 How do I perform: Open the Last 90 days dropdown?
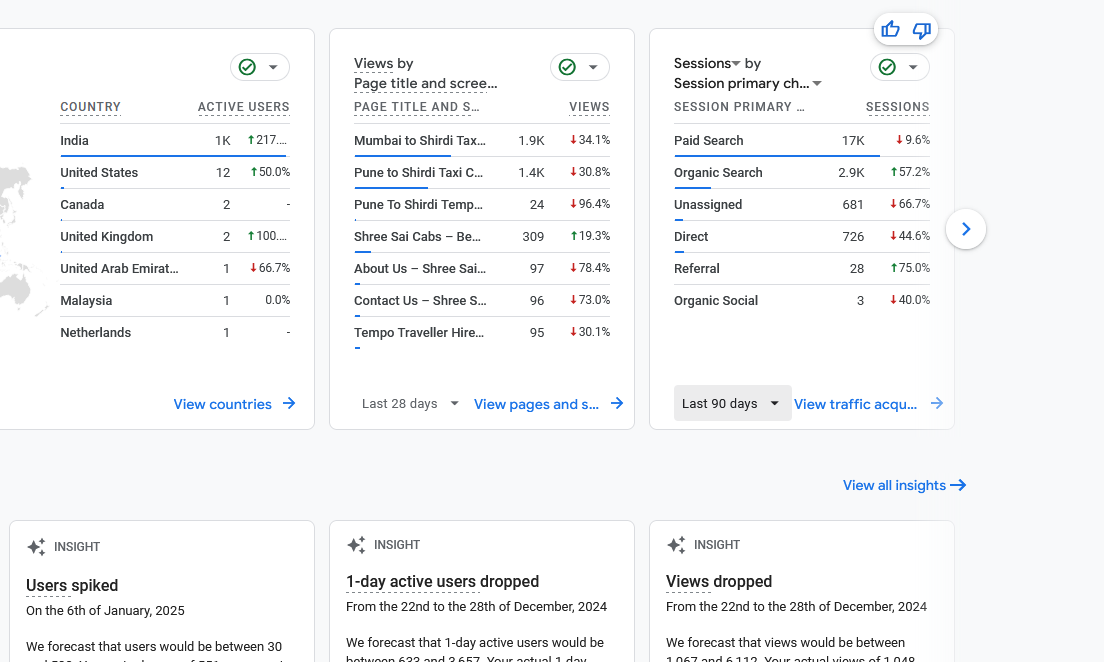tap(732, 403)
